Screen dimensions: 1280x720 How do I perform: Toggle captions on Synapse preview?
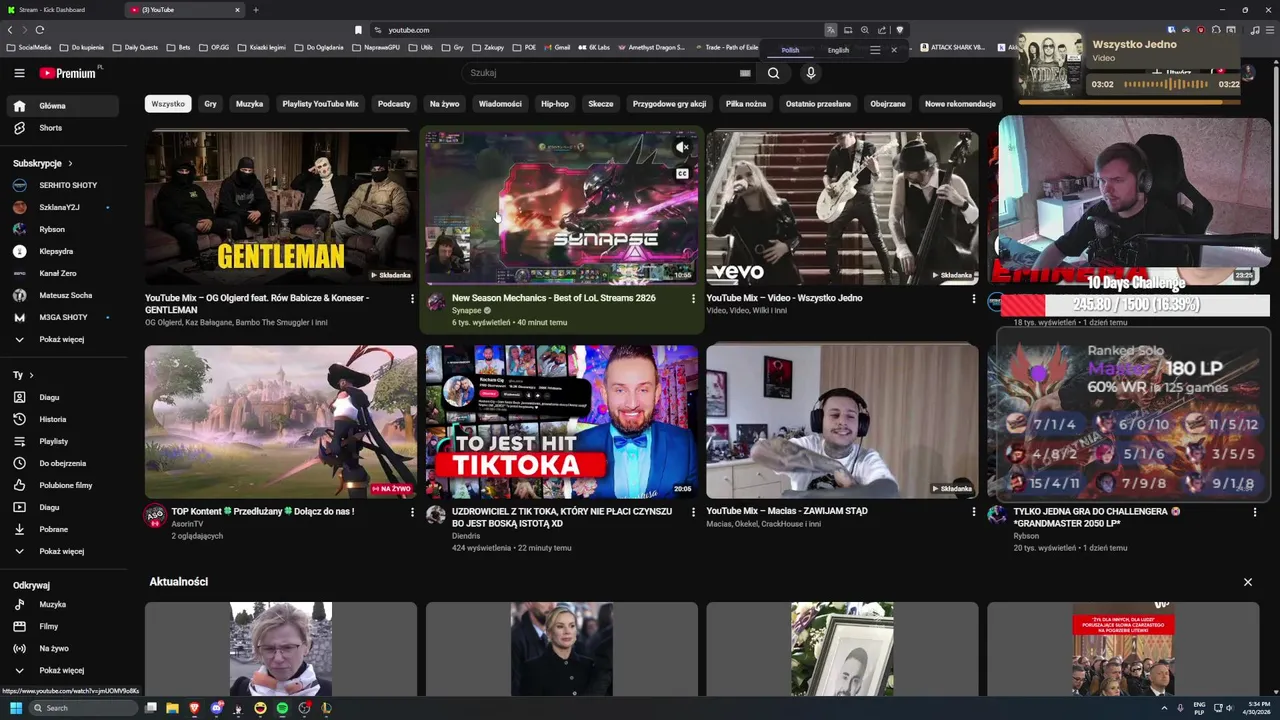(x=682, y=174)
